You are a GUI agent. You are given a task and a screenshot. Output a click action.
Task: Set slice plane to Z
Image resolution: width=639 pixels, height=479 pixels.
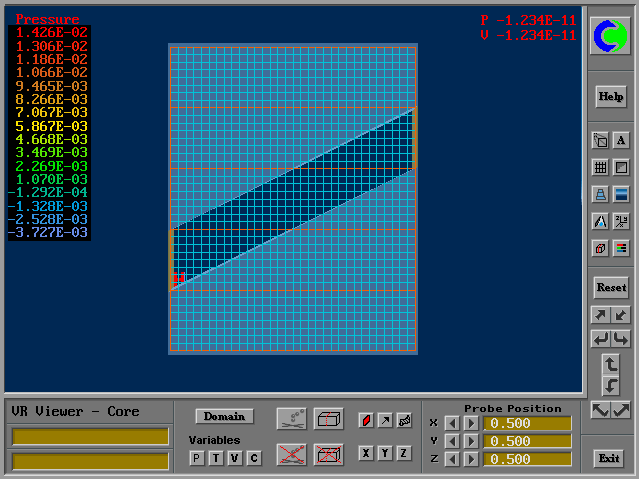point(404,453)
